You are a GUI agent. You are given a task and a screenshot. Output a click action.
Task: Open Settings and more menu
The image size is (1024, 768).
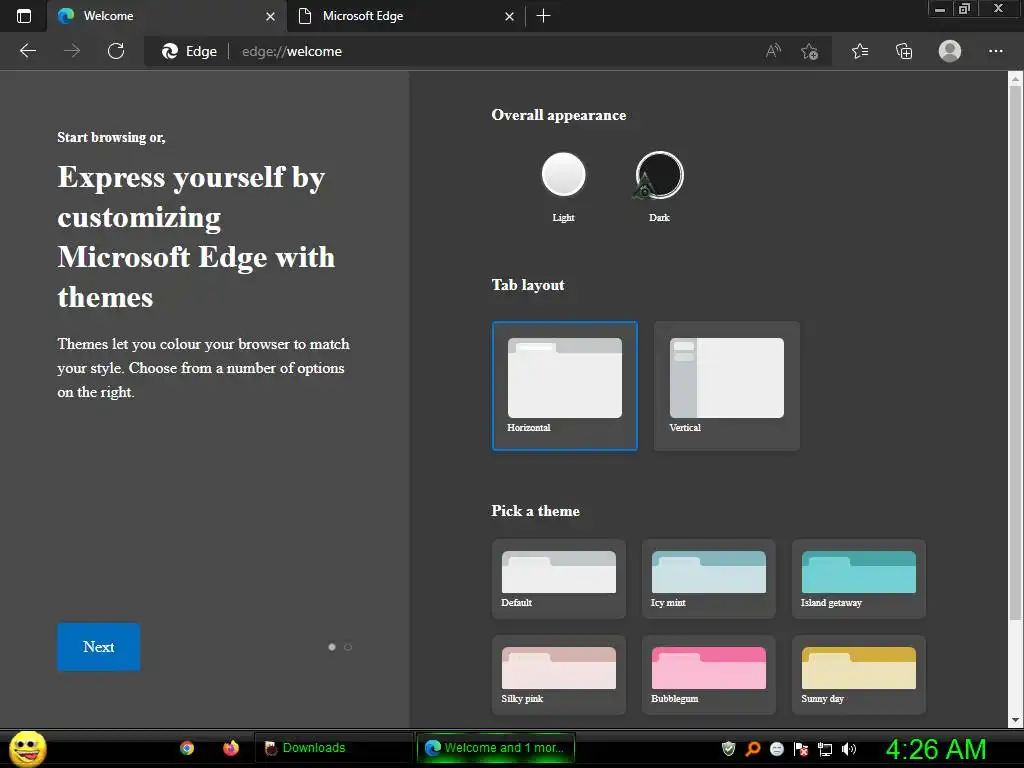tap(995, 51)
